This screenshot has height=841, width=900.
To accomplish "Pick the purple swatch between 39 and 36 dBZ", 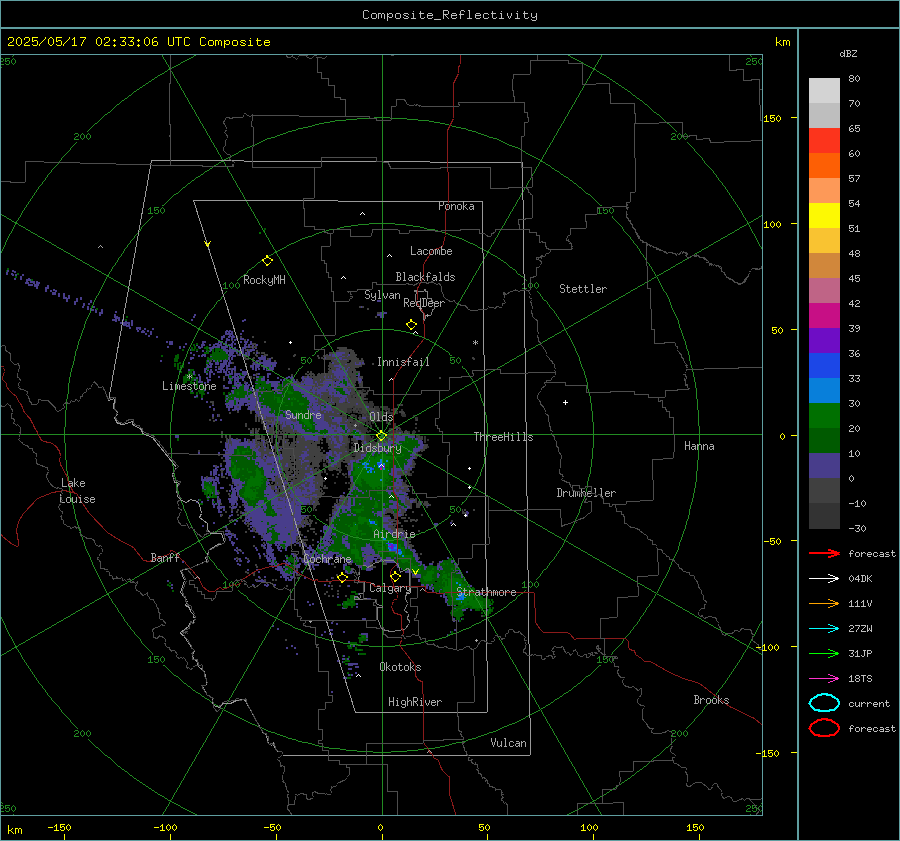I will tap(824, 341).
